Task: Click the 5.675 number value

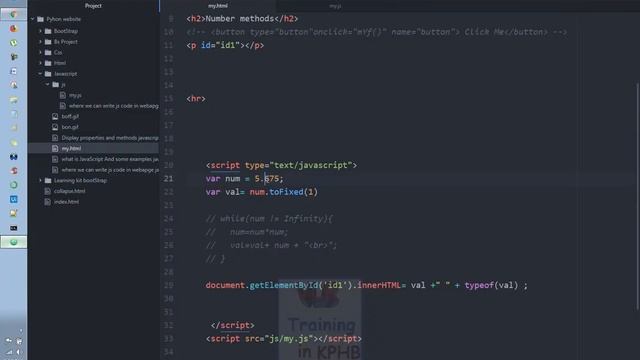Action: [267, 179]
